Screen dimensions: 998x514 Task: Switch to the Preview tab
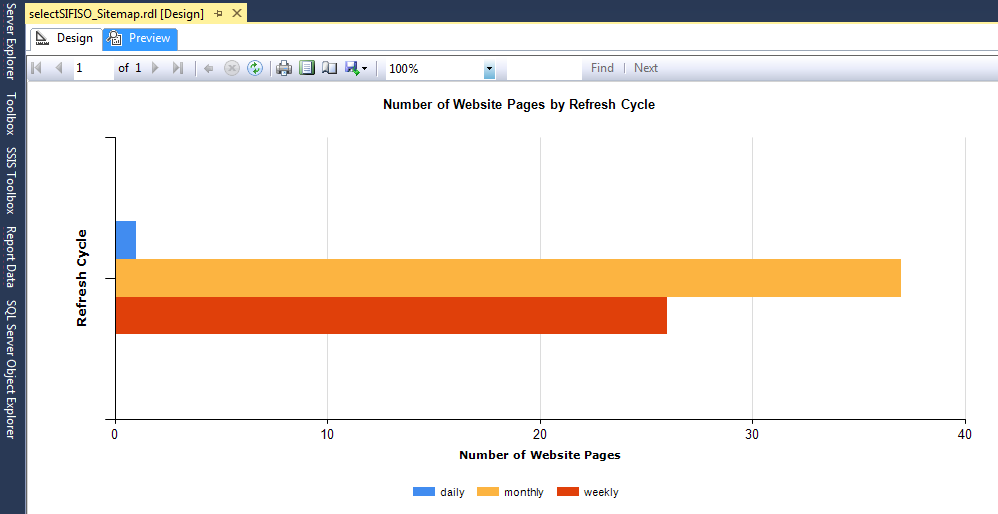(140, 39)
